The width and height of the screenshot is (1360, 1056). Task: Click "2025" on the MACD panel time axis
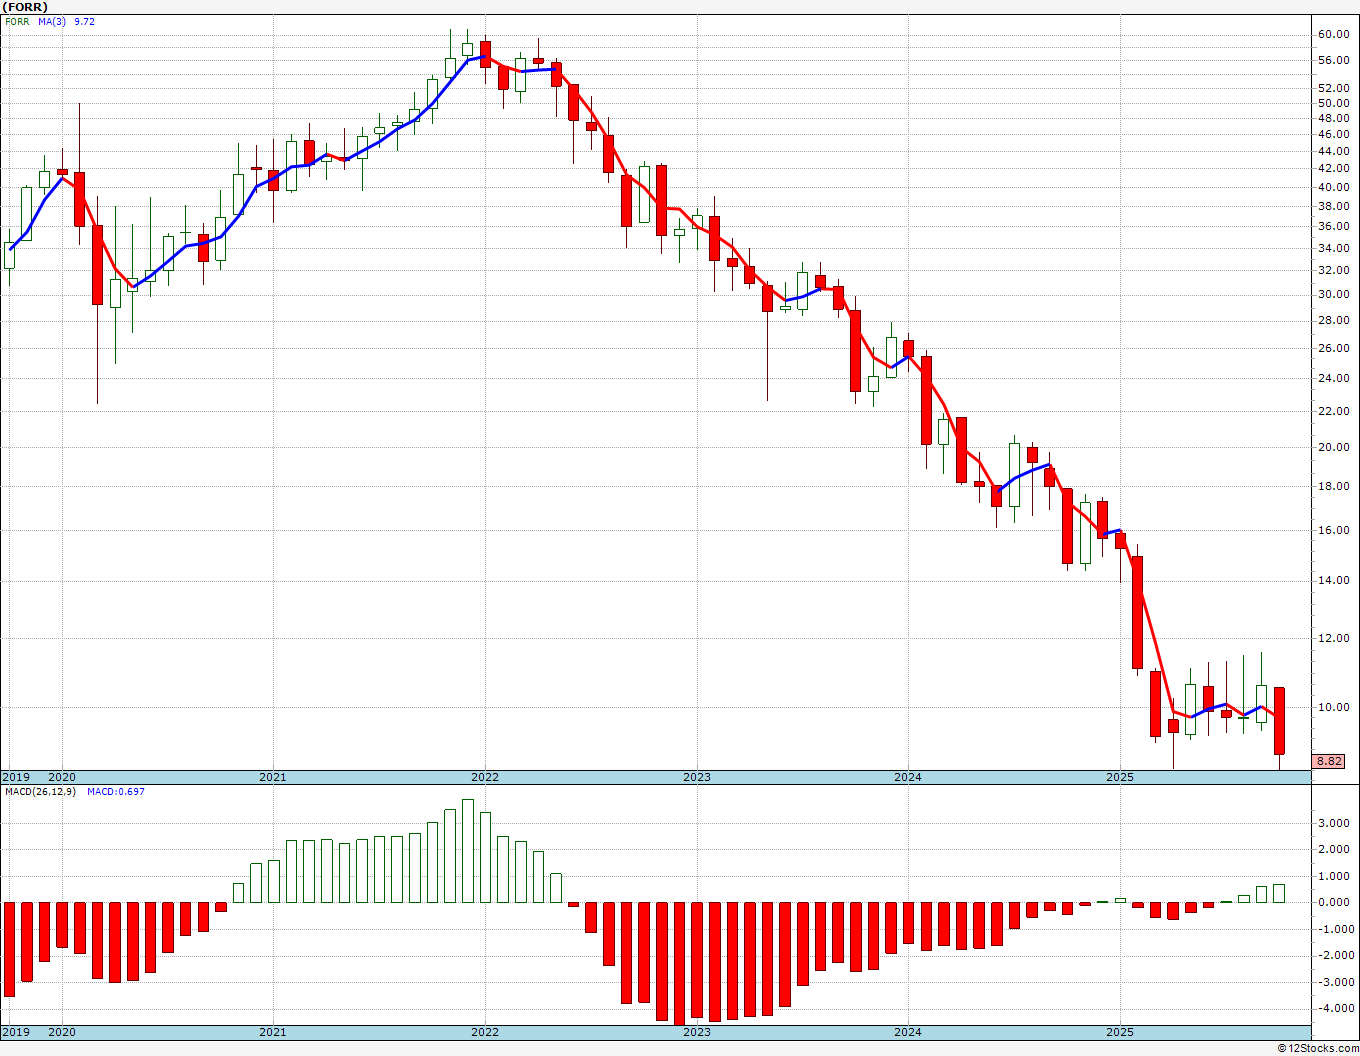pyautogui.click(x=1120, y=1032)
